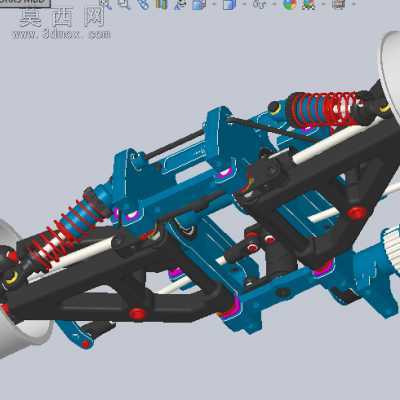Expand the Apply Scene dropdown arrow
The height and width of the screenshot is (400, 400).
click(323, 4)
